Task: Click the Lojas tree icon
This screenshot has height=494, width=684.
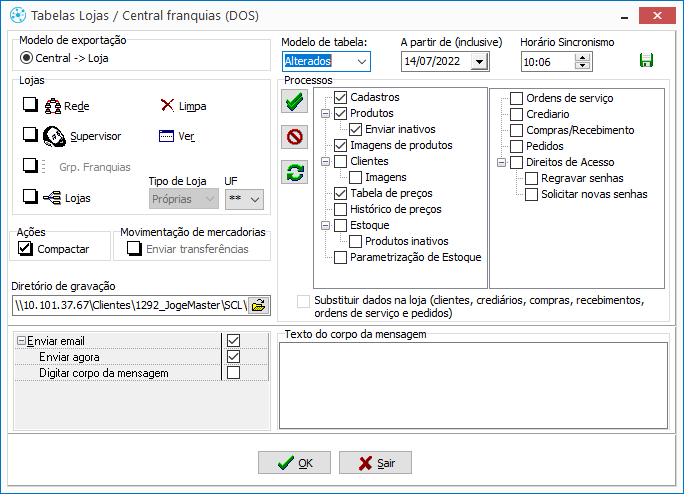Action: [x=52, y=198]
